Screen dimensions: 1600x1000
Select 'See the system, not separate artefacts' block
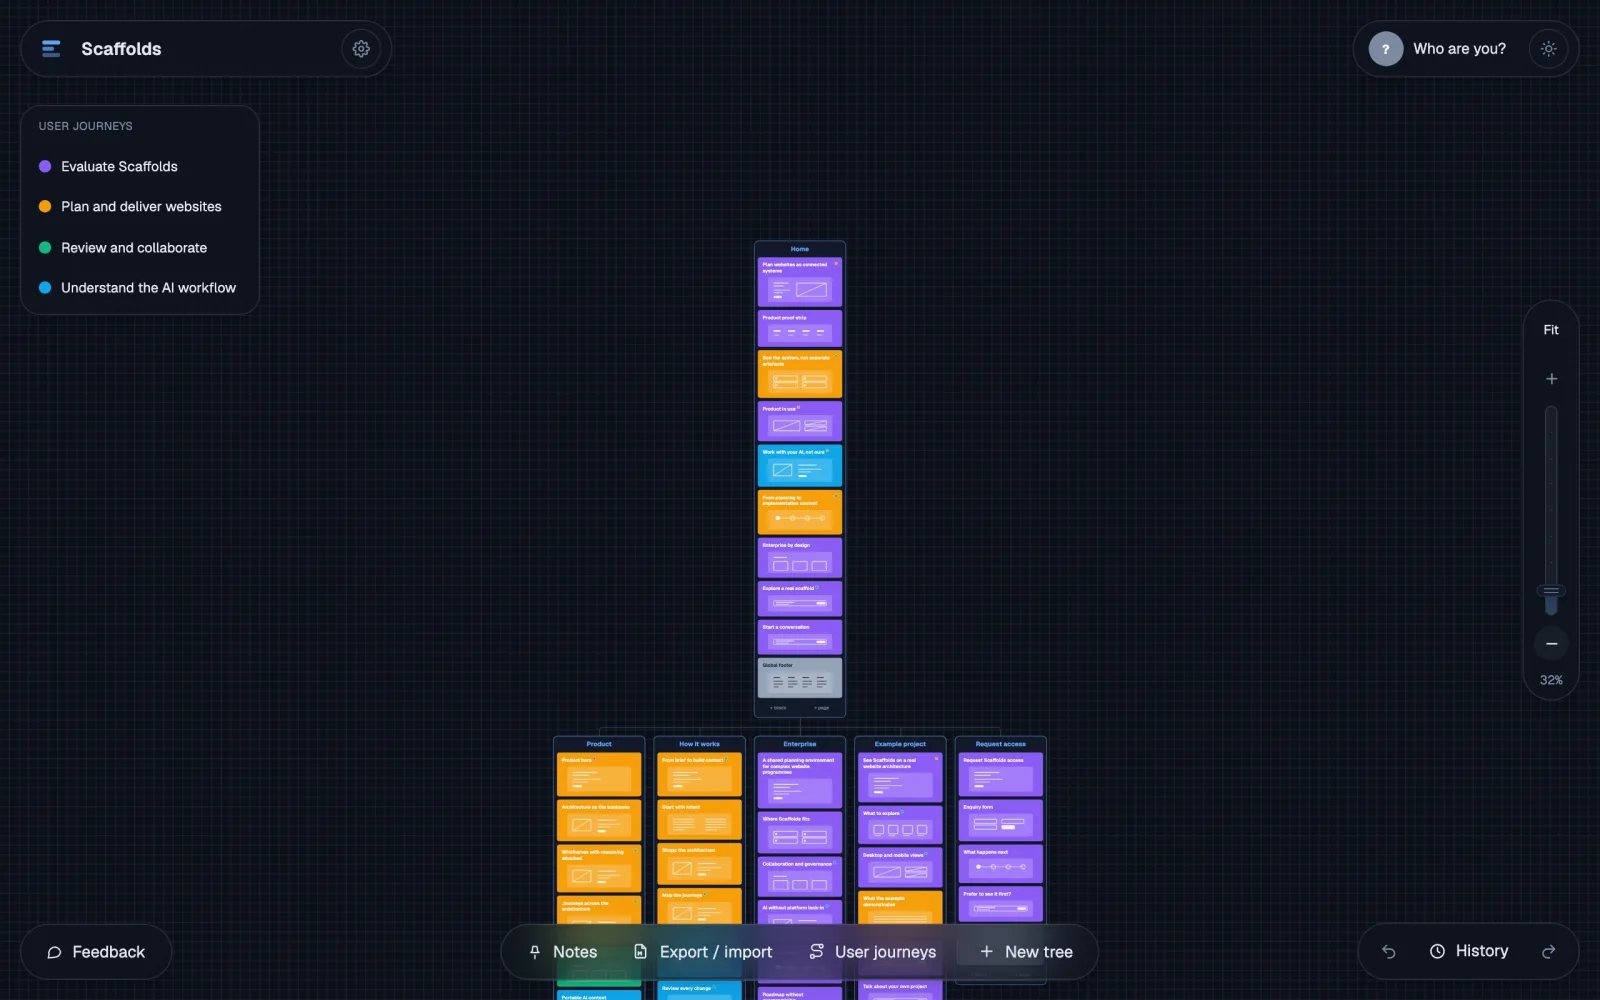800,374
